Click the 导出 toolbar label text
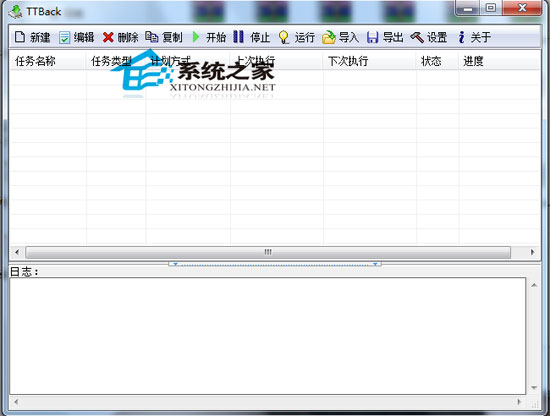The width and height of the screenshot is (550, 416). [393, 37]
